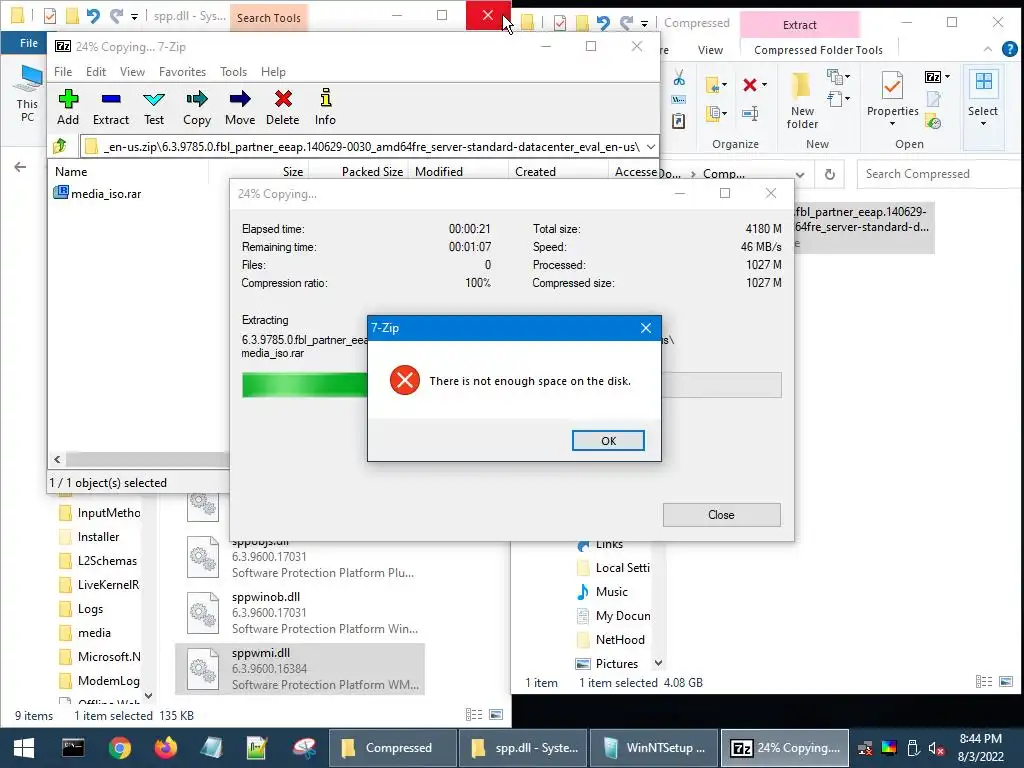Open the File tab in spp.dll window
The image size is (1024, 768).
click(29, 43)
